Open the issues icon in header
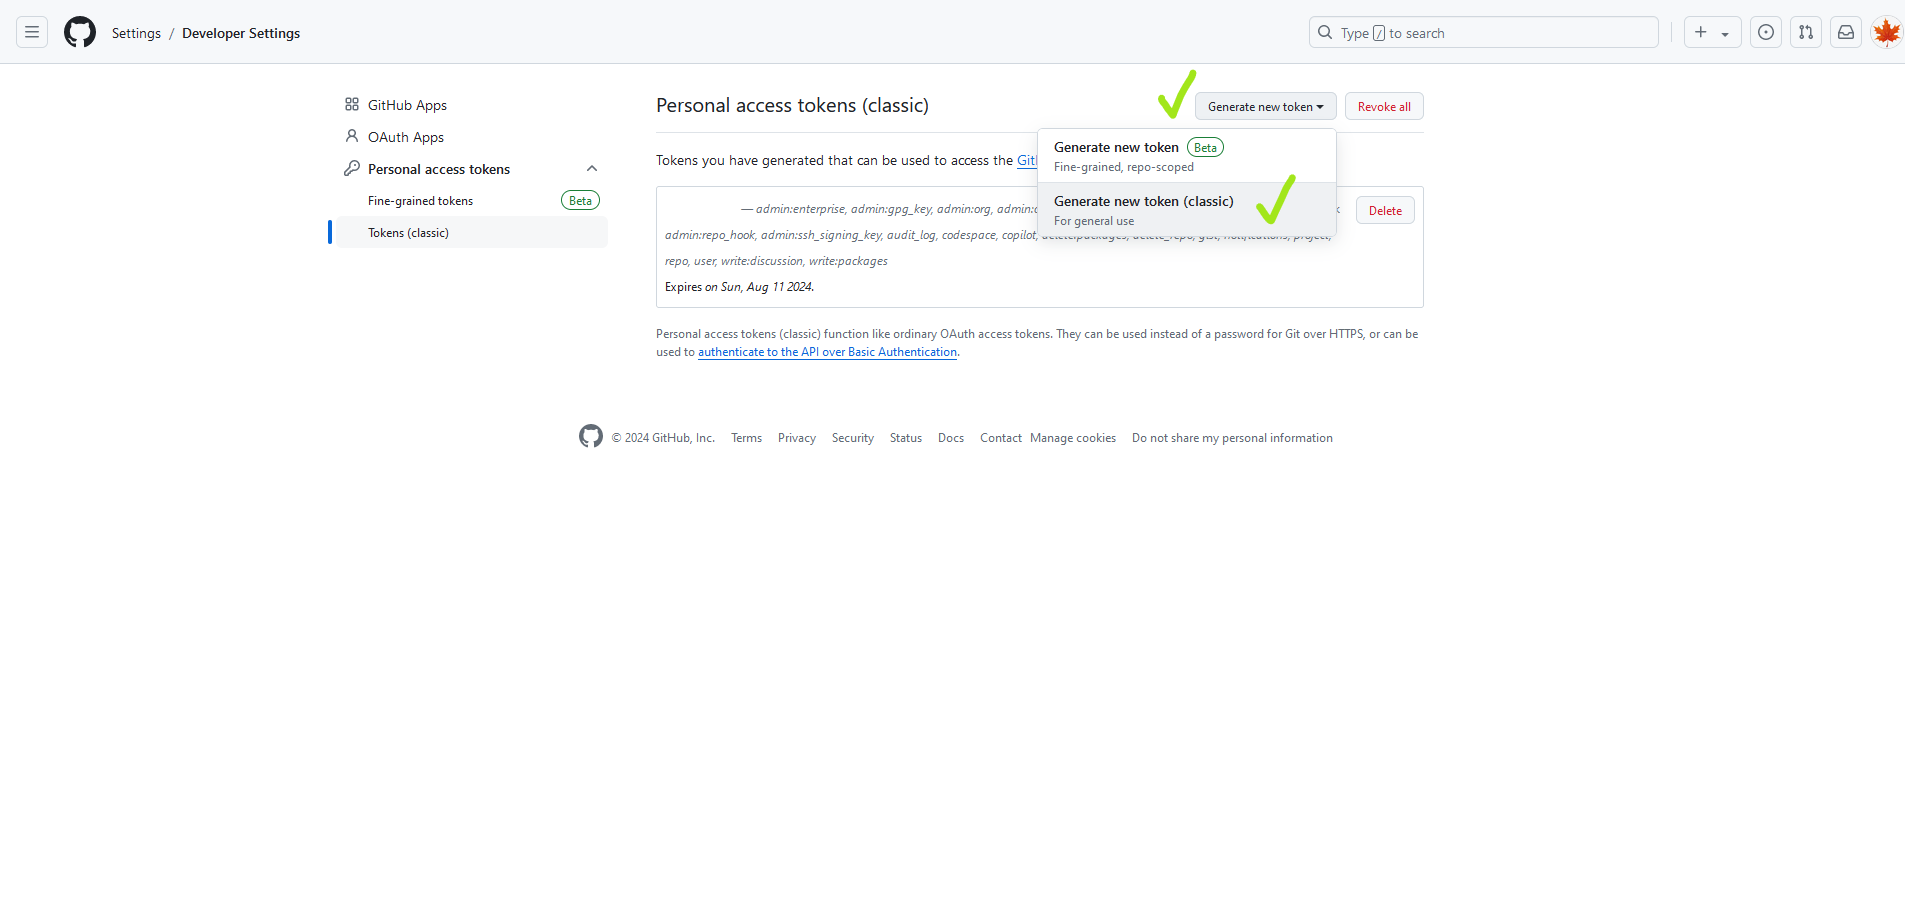The image size is (1905, 924). click(1766, 33)
